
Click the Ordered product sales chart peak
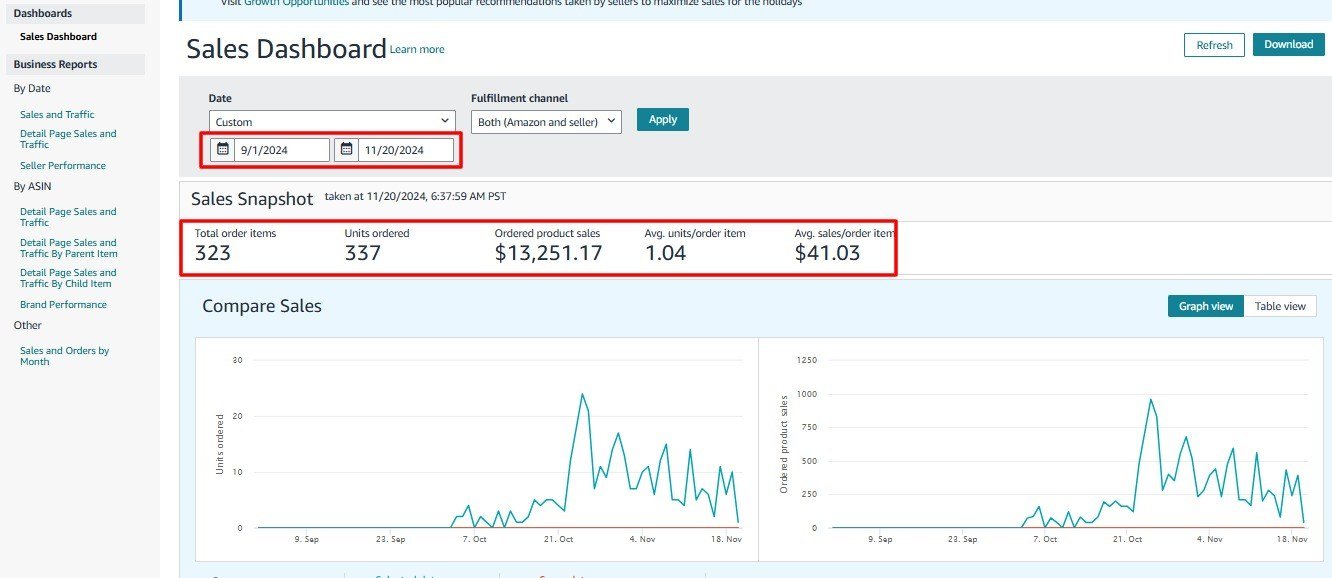(1151, 399)
